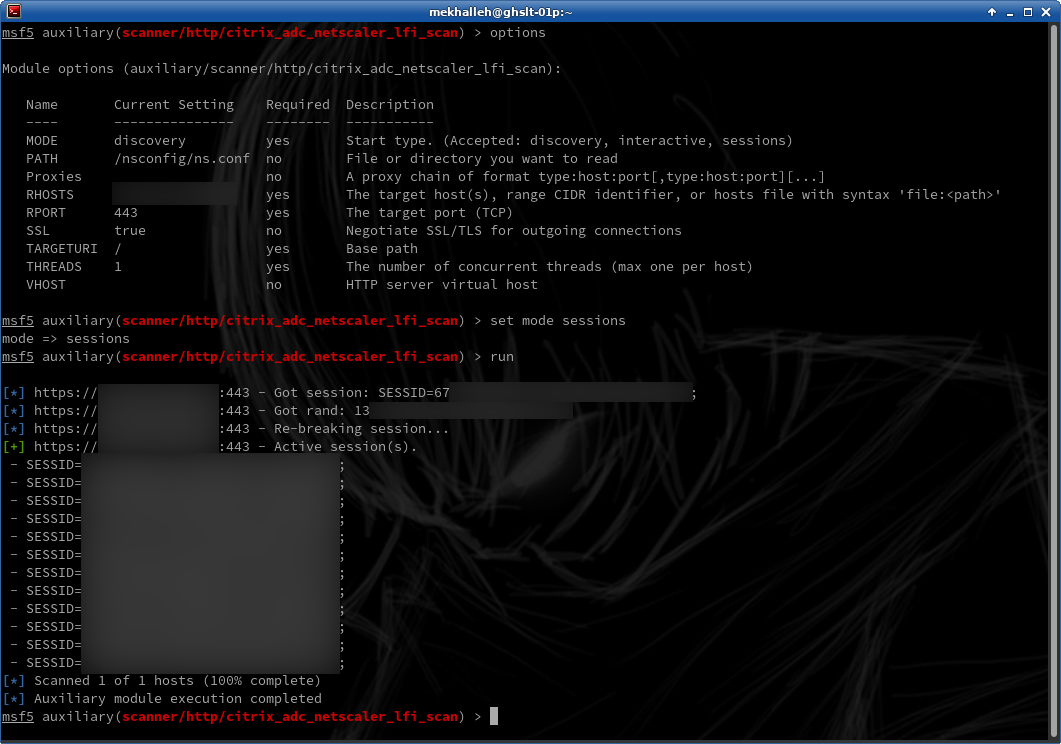Click the 'options' command on the first line
Screen dimensions: 1061x744
pos(518,32)
